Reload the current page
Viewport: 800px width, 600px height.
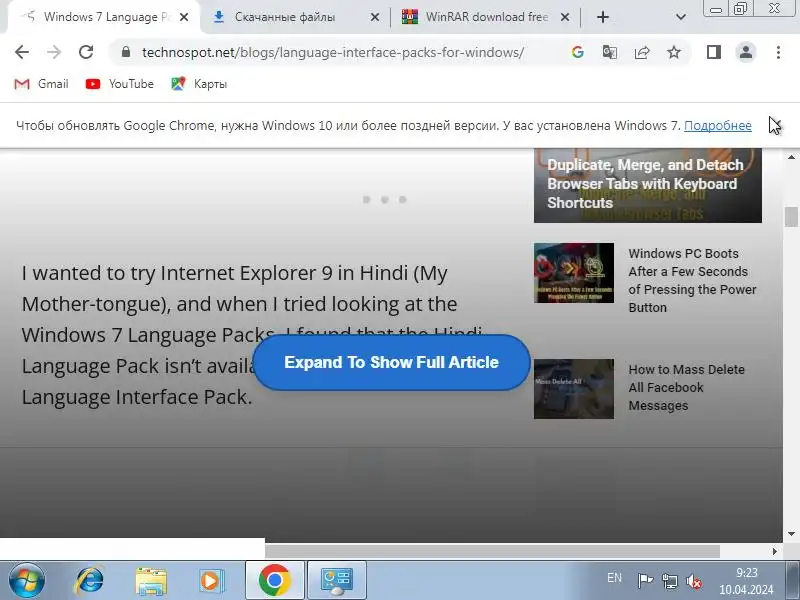[86, 52]
